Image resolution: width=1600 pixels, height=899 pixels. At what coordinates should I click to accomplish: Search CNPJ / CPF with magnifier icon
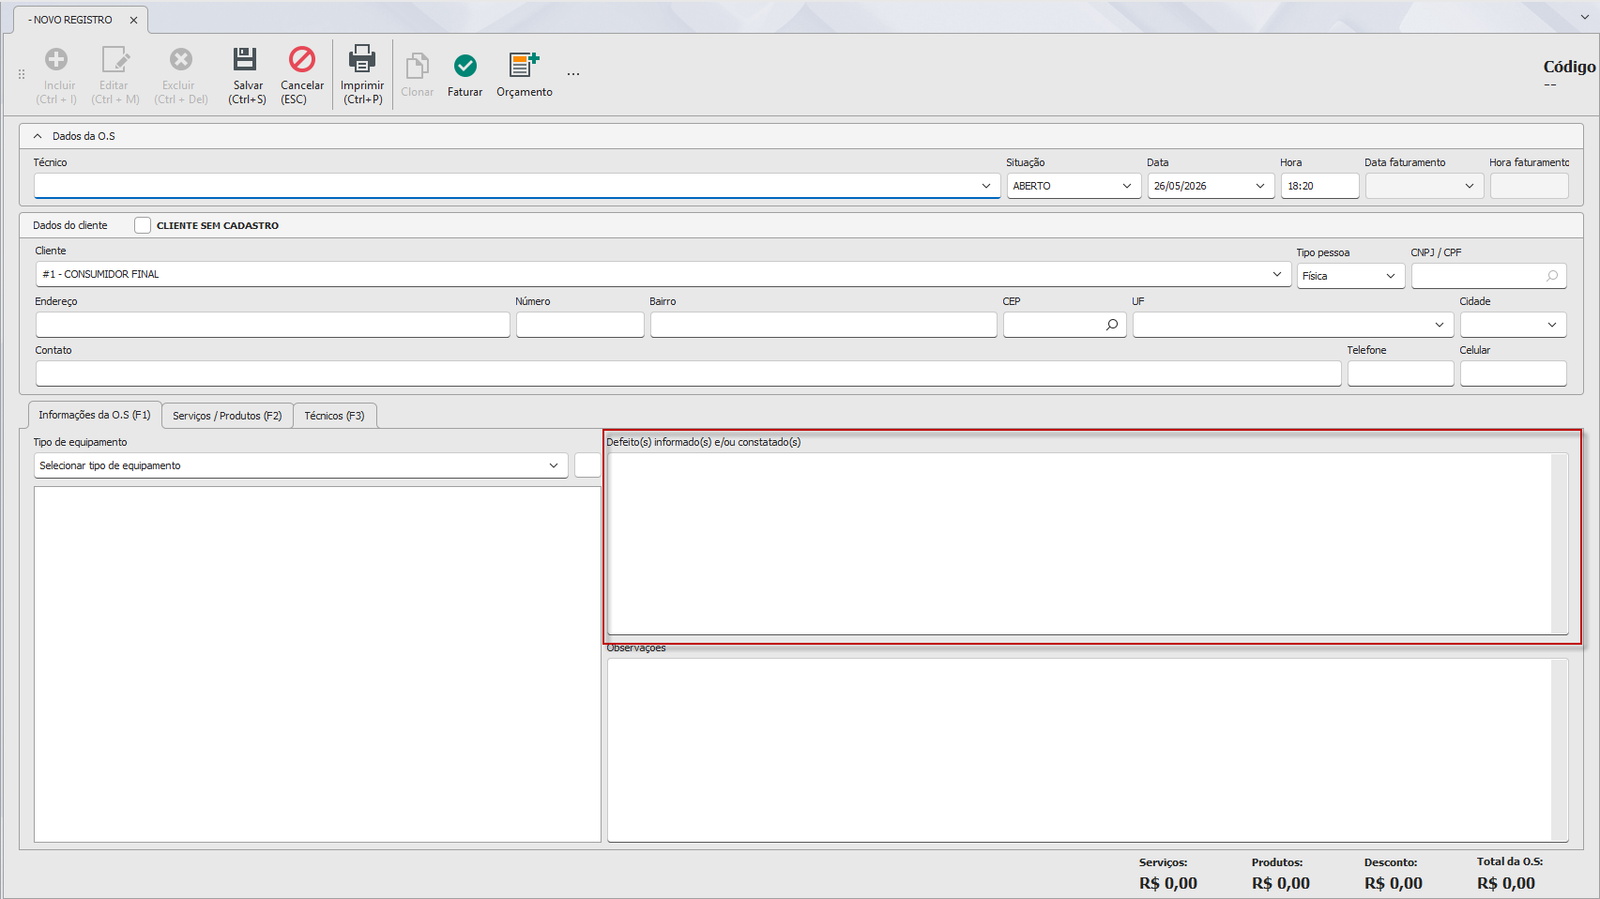click(x=1552, y=276)
